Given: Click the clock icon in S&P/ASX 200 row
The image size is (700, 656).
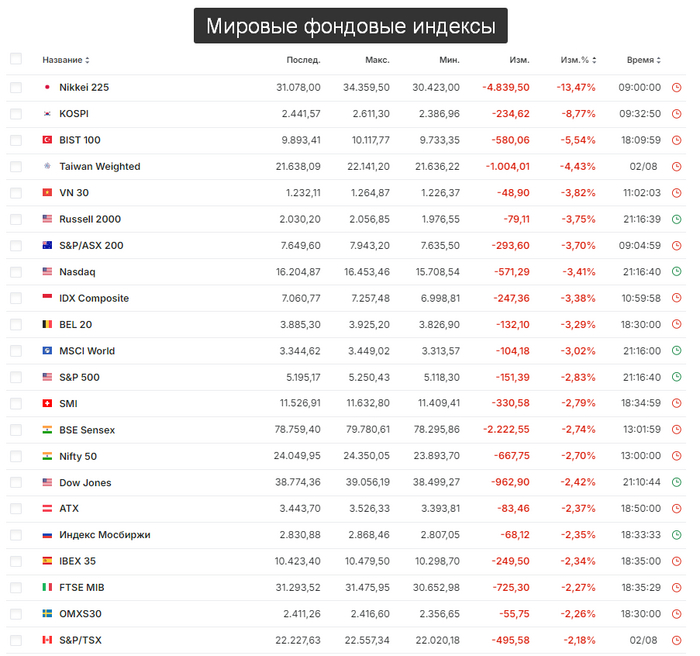Looking at the screenshot, I should (676, 246).
